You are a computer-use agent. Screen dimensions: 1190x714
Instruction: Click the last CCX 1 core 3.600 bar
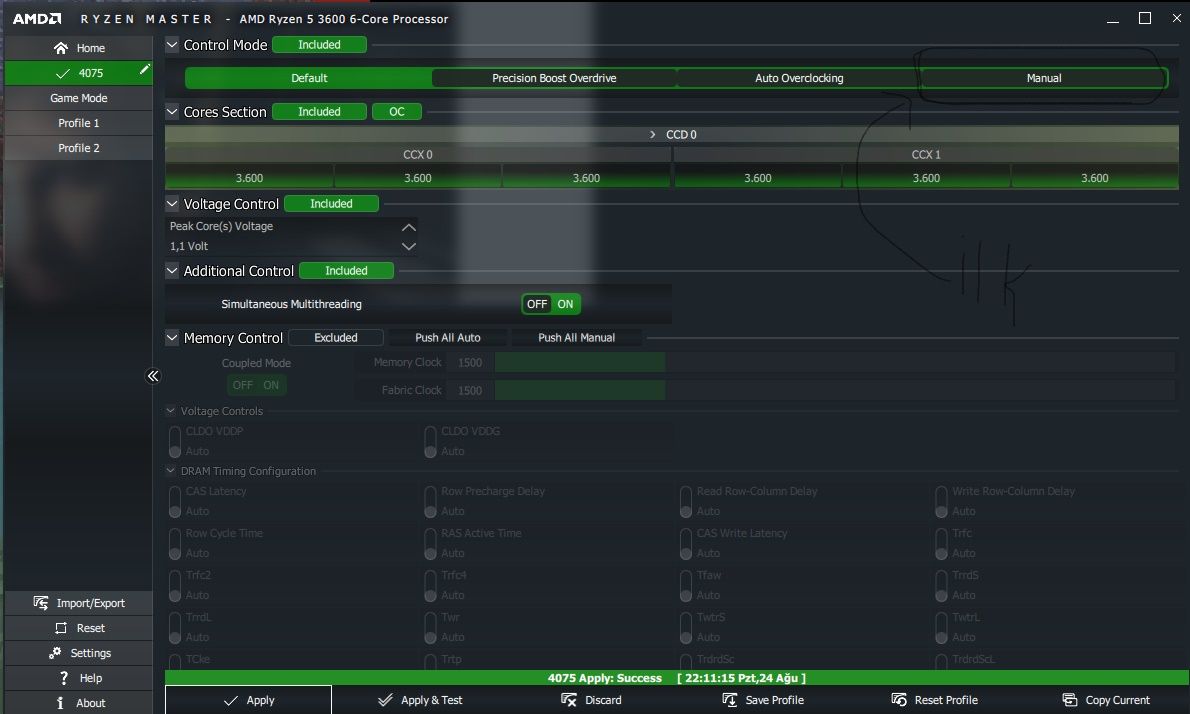1094,178
